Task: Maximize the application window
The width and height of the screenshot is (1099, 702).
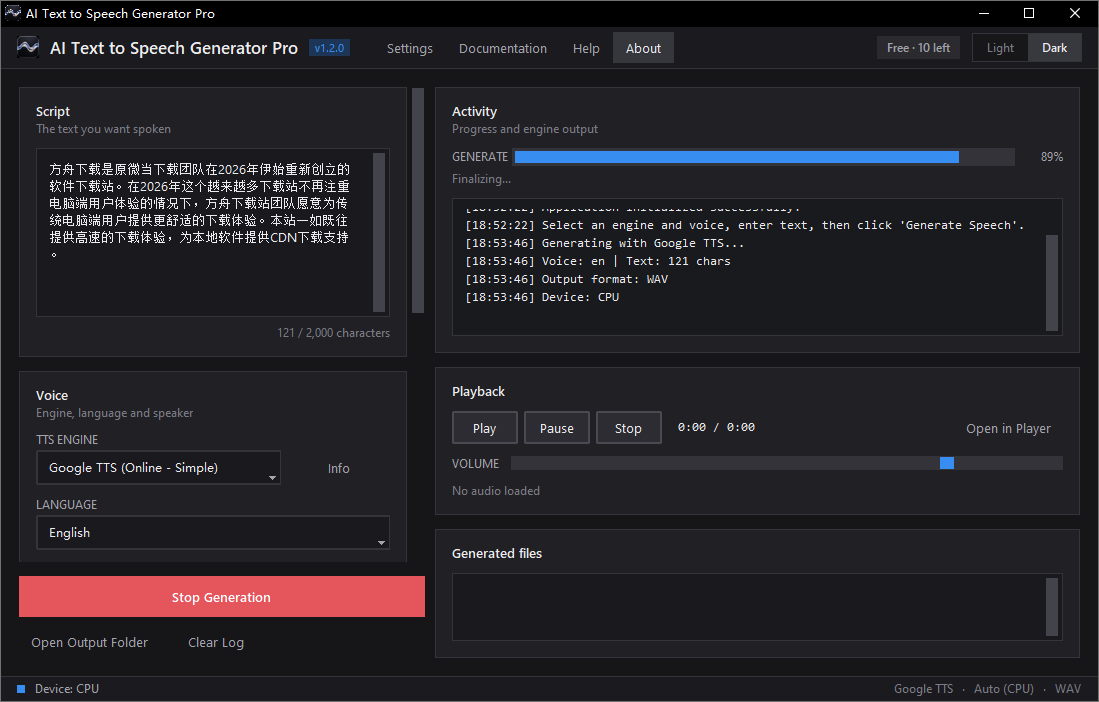Action: pyautogui.click(x=1029, y=13)
